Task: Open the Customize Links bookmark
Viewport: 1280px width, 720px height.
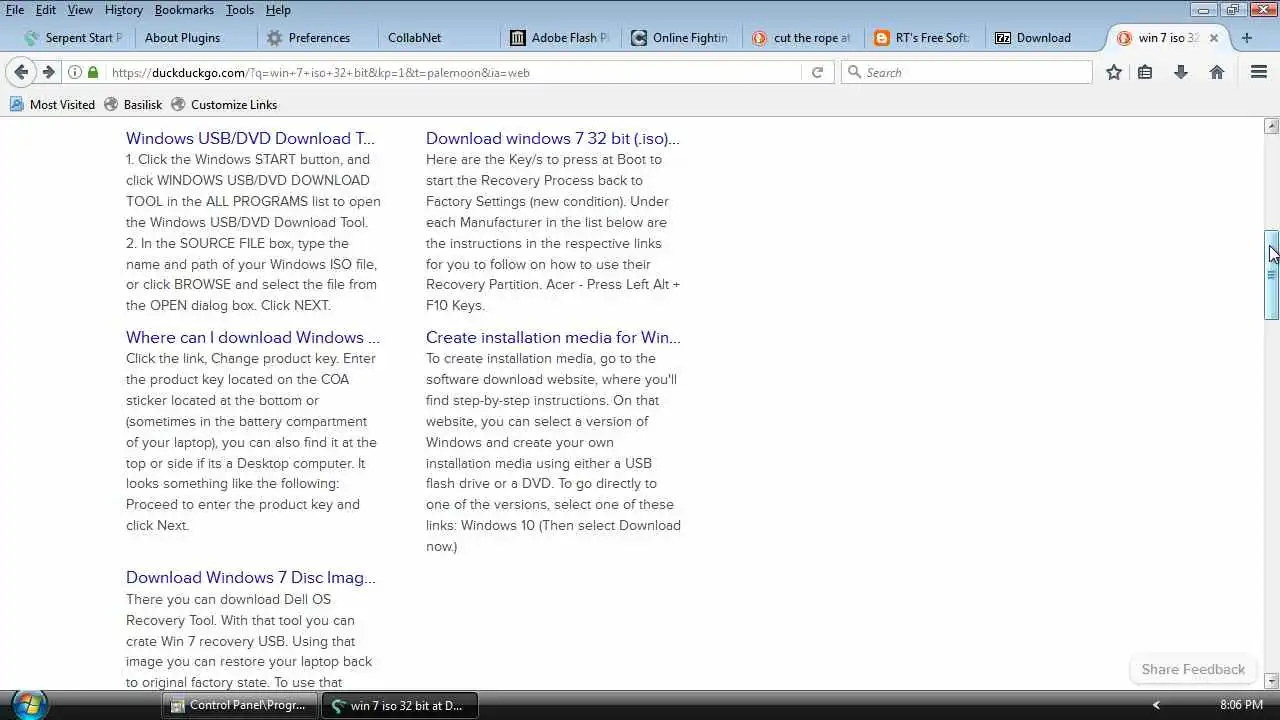Action: click(224, 104)
